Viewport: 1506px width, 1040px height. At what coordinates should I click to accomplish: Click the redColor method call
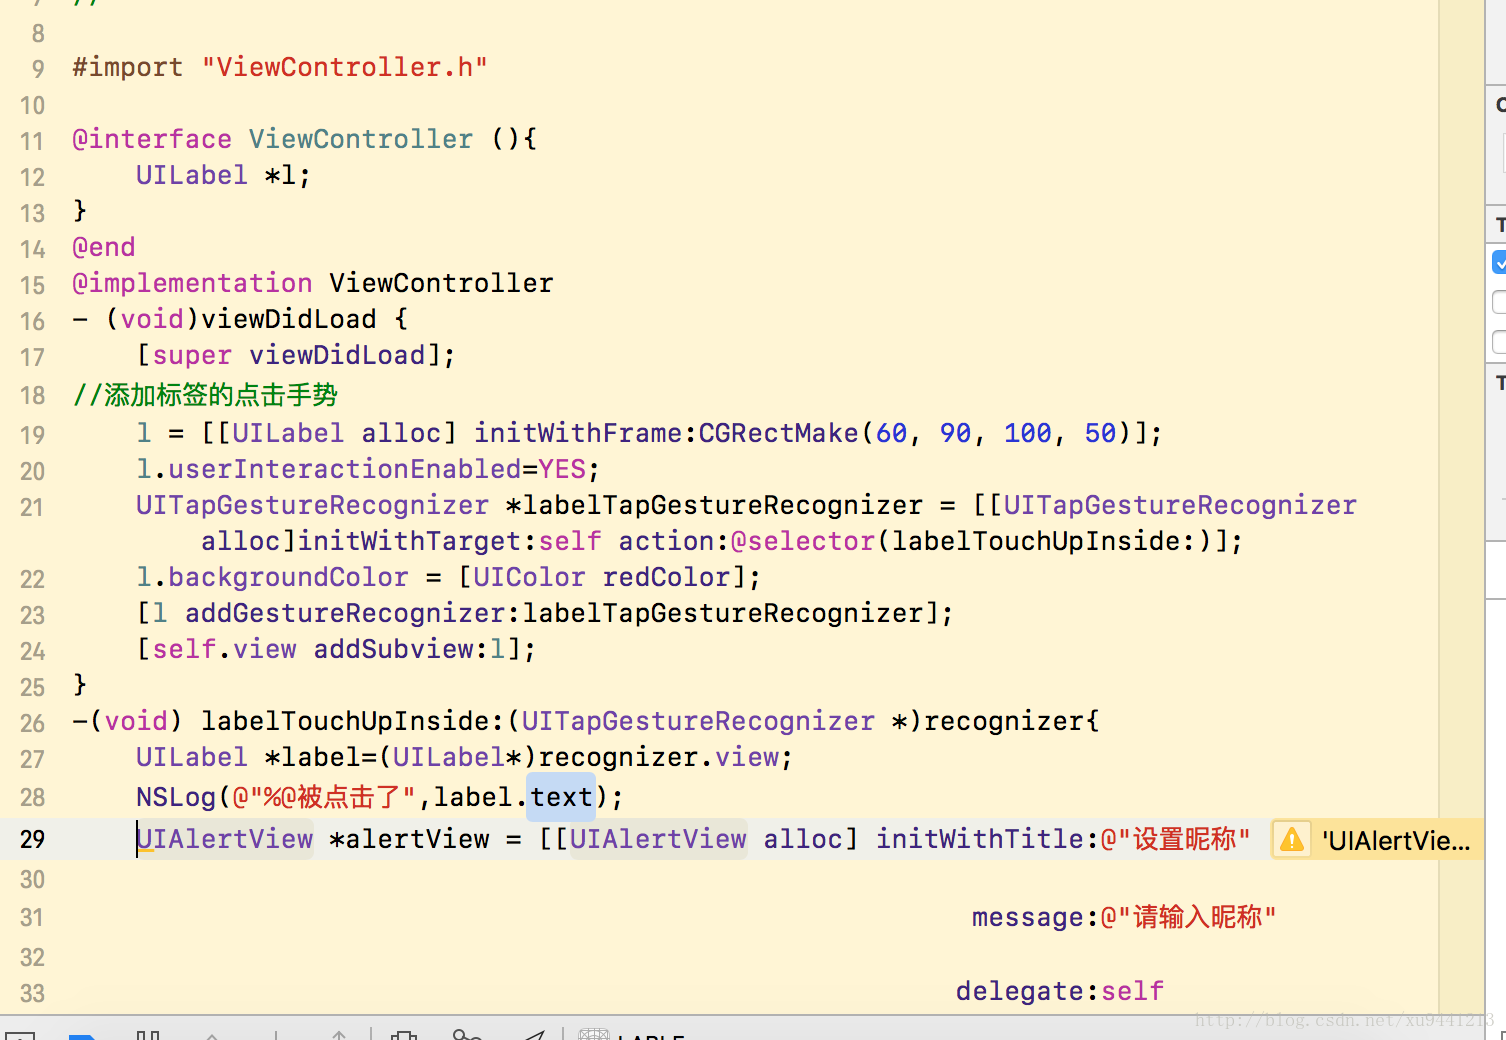(666, 577)
